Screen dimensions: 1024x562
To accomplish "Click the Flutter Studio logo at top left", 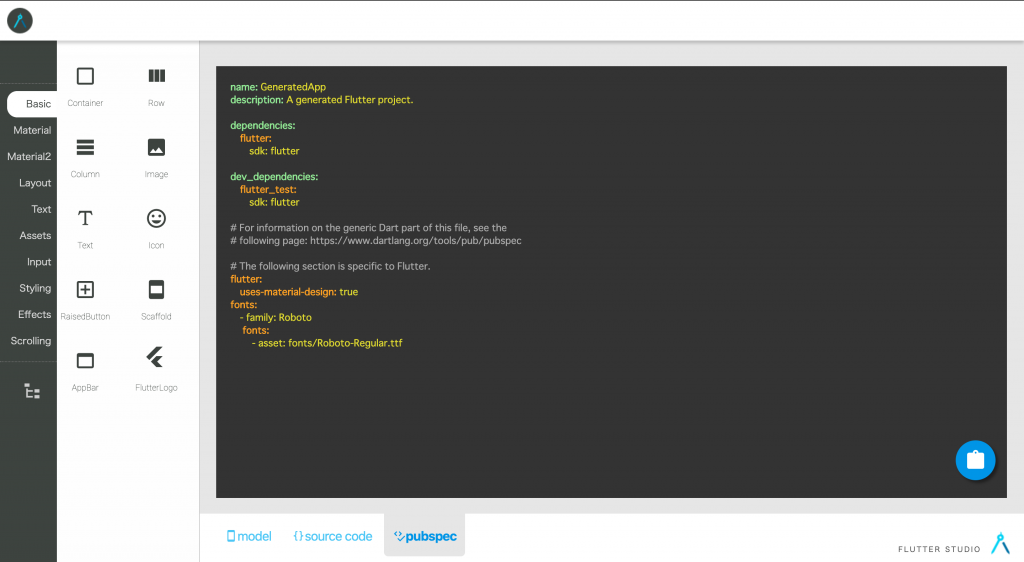I will coord(20,20).
